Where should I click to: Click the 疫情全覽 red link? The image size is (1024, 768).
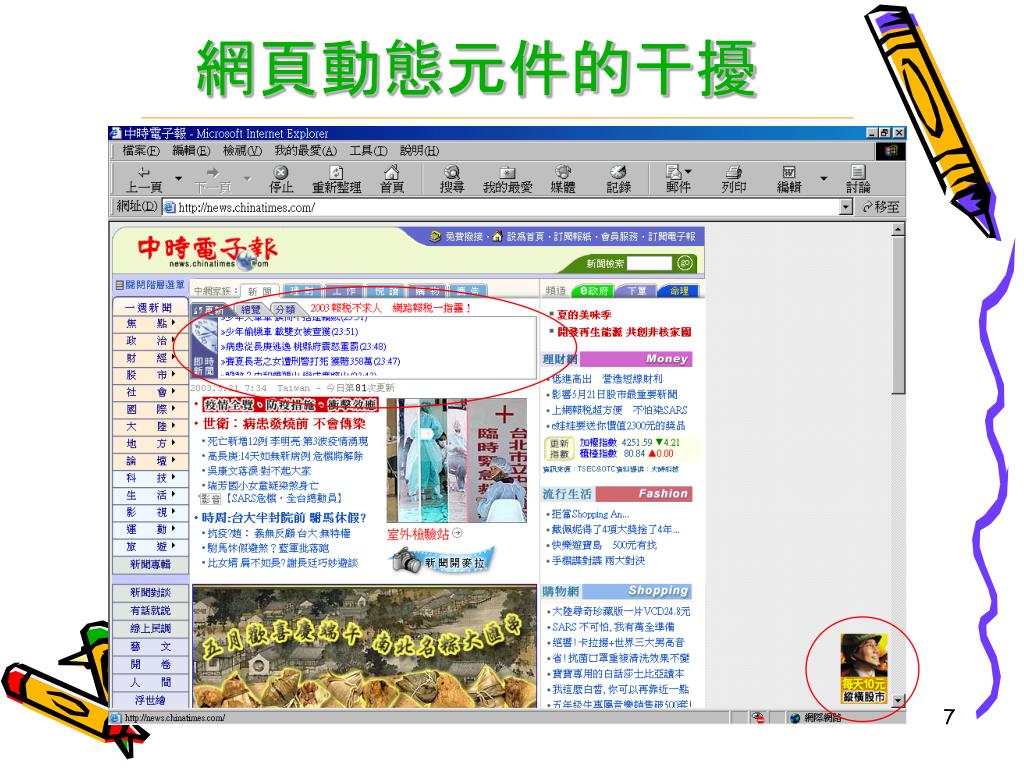(x=228, y=405)
